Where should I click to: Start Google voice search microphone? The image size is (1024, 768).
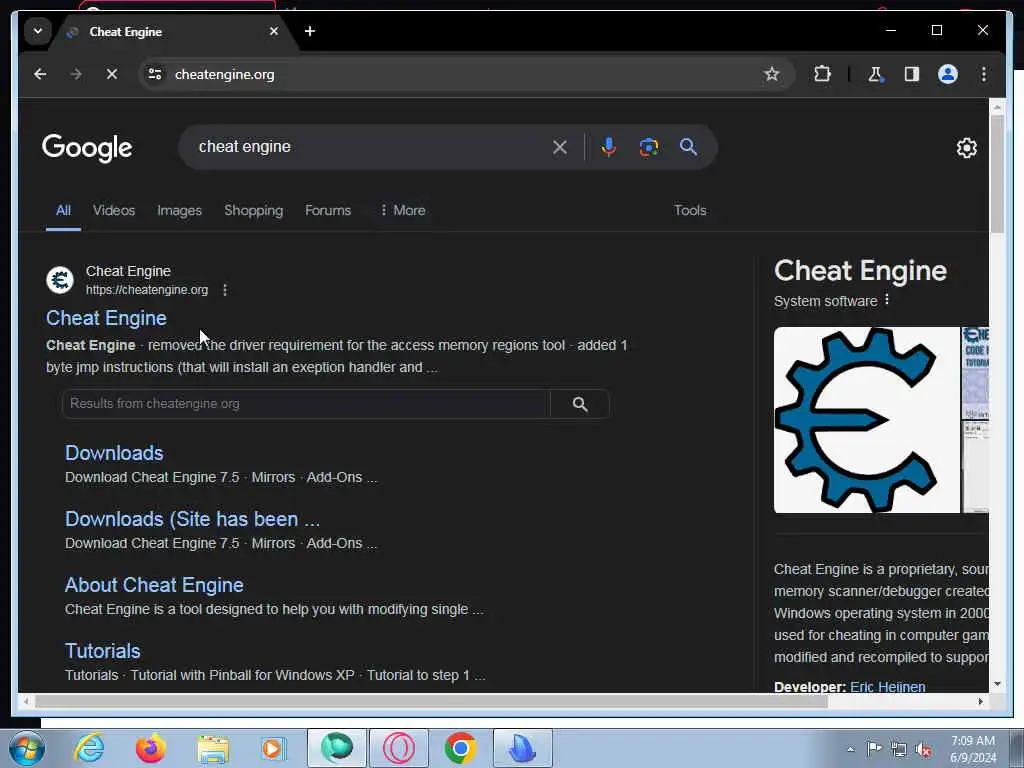tap(609, 147)
